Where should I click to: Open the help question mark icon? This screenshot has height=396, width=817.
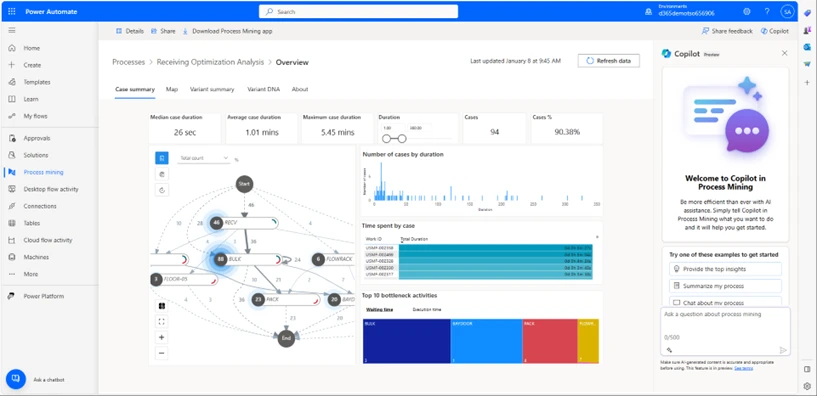pos(767,11)
